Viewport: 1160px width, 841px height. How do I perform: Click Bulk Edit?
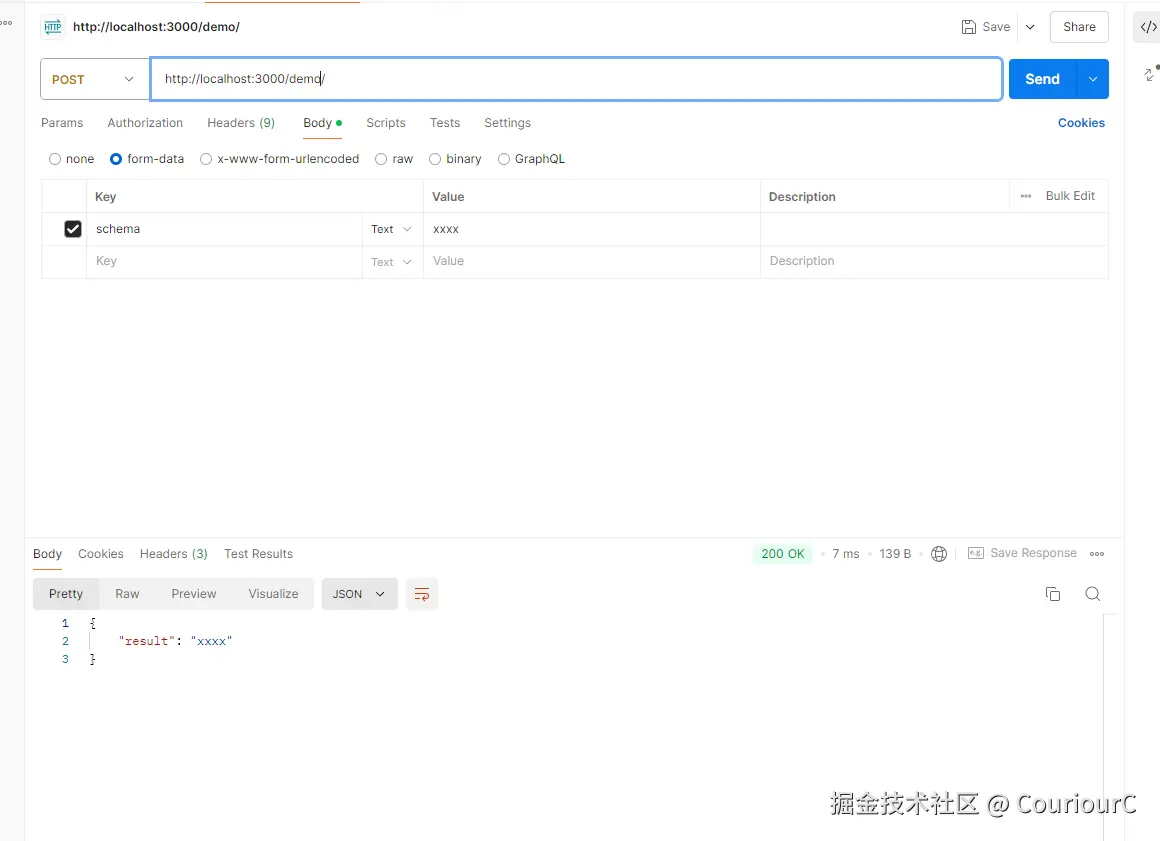tap(1070, 196)
